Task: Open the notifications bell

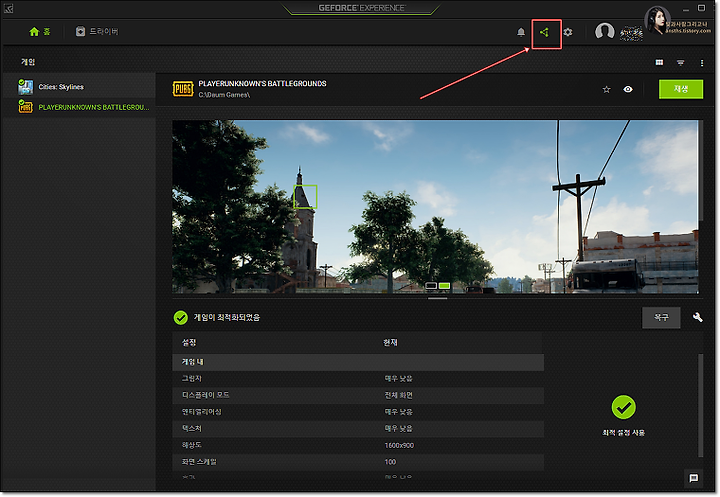Action: pyautogui.click(x=521, y=32)
